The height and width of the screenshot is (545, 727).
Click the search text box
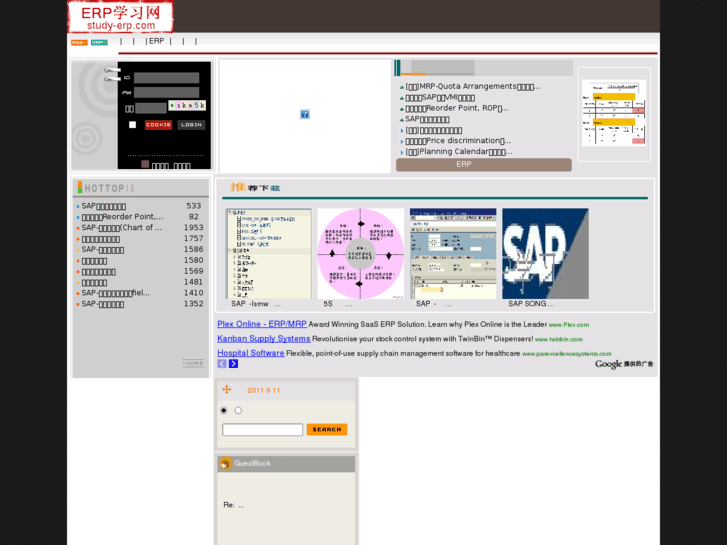pos(262,430)
